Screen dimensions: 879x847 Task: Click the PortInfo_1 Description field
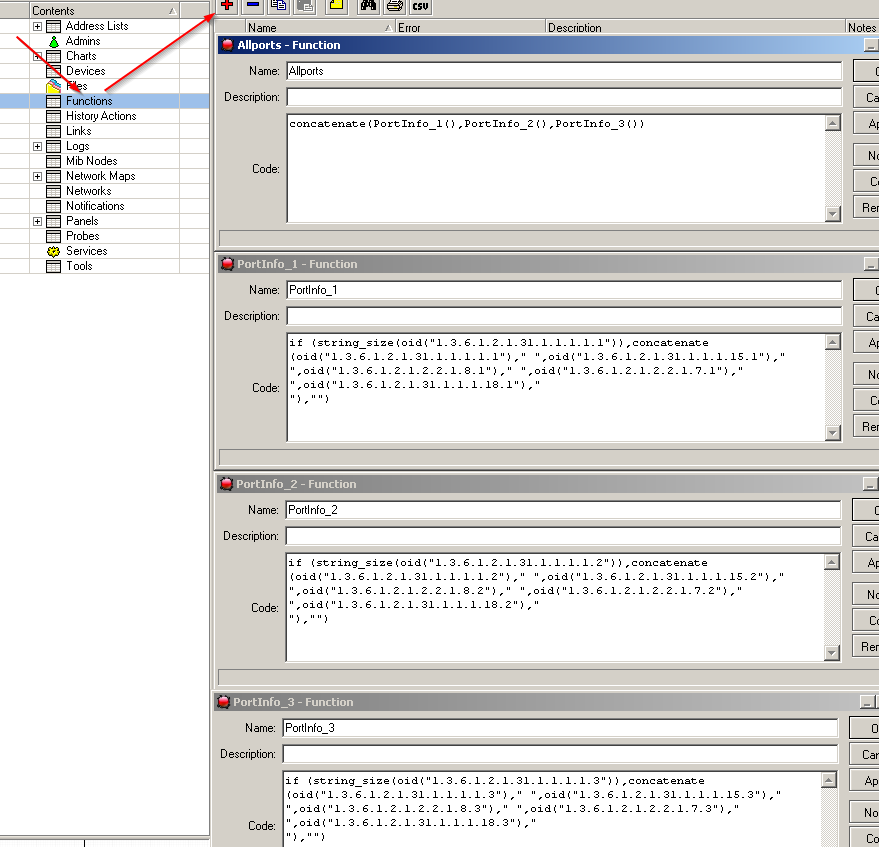tap(564, 316)
